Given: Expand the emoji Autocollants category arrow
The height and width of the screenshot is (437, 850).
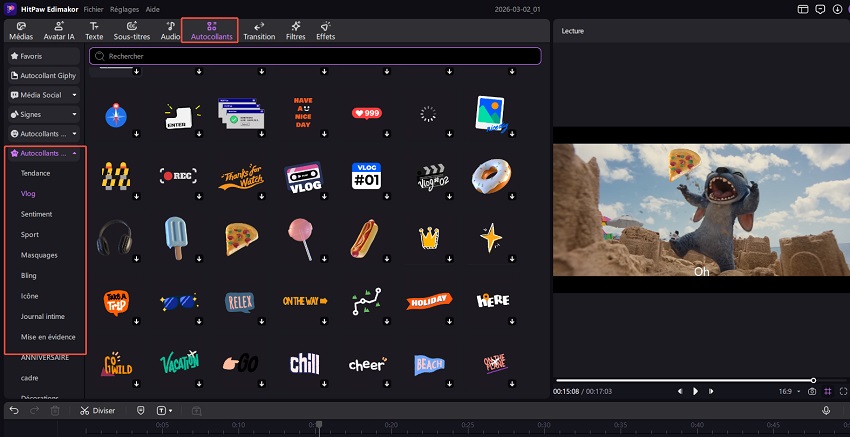Looking at the screenshot, I should pos(74,134).
